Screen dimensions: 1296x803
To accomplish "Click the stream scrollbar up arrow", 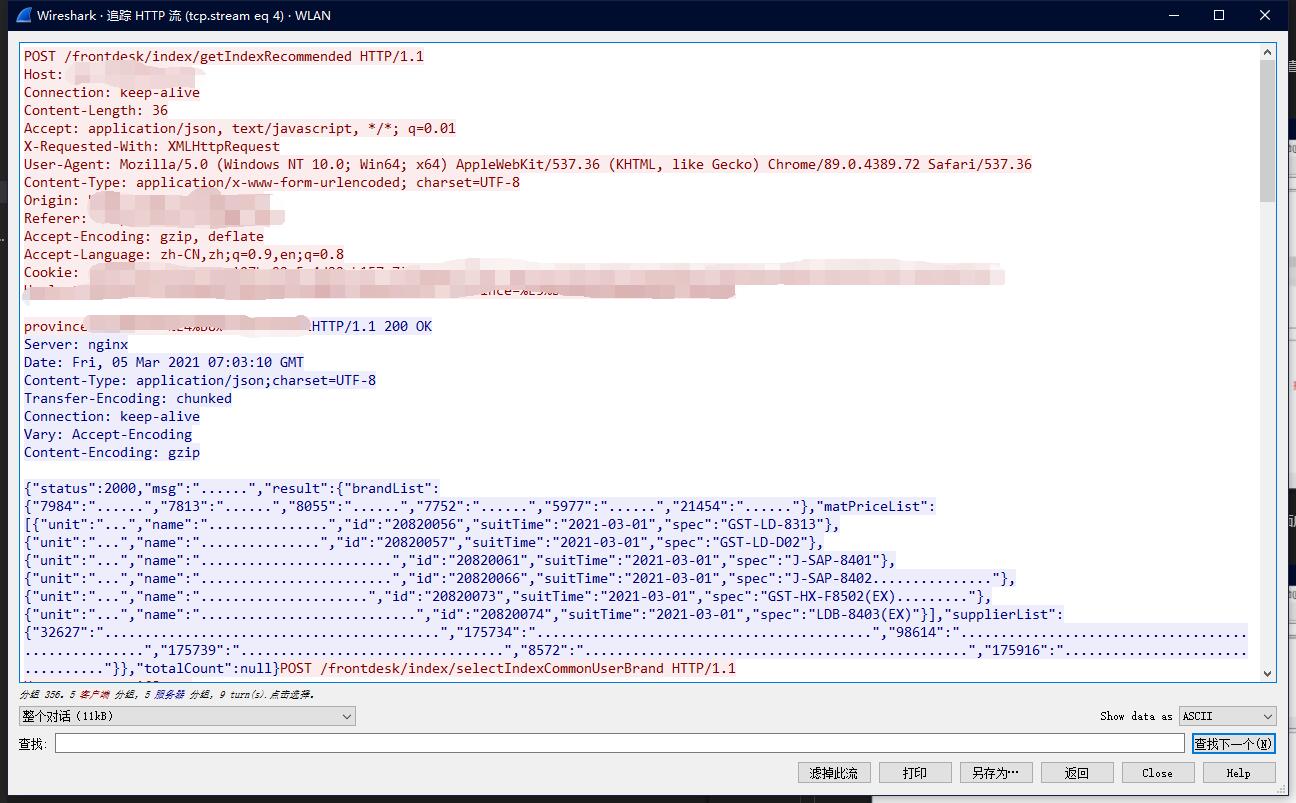I will 1268,51.
